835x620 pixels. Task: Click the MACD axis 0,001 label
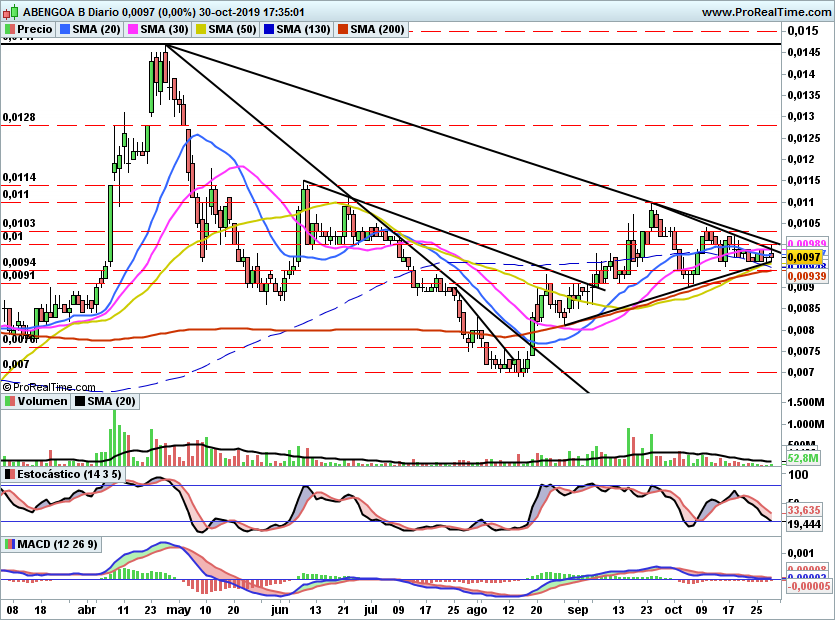(801, 553)
